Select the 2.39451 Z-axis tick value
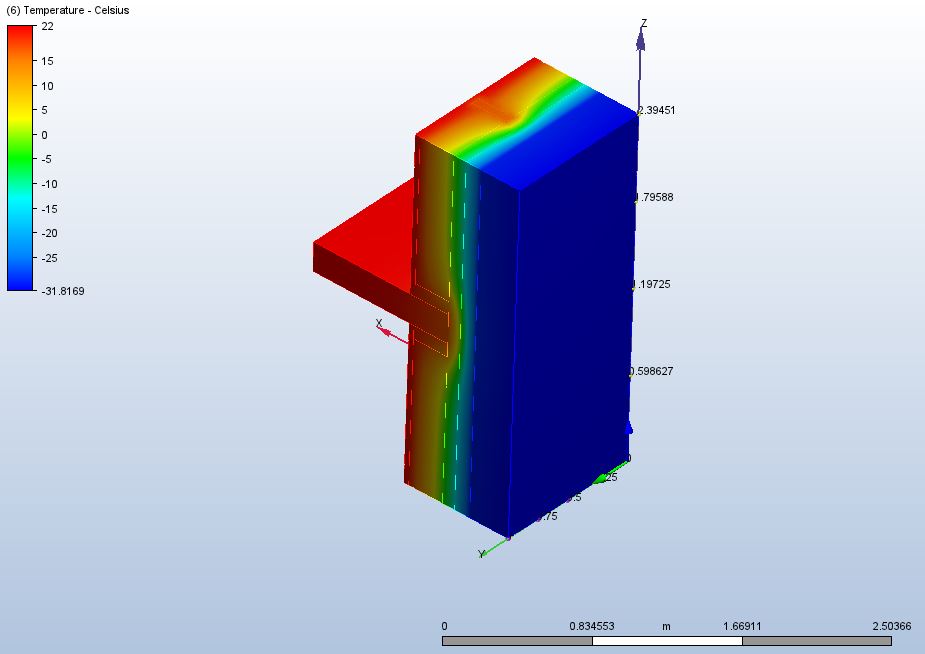Screen dimensions: 925x654 tap(657, 111)
